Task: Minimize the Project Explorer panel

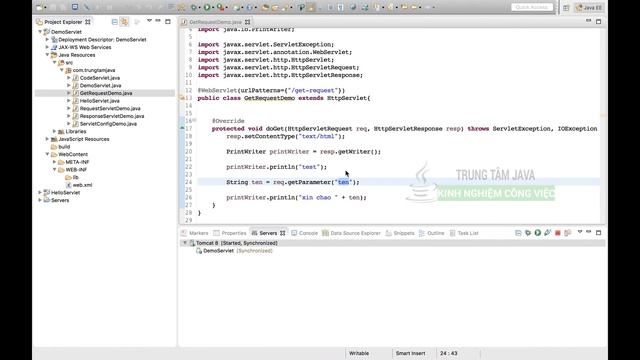Action: tap(158, 21)
